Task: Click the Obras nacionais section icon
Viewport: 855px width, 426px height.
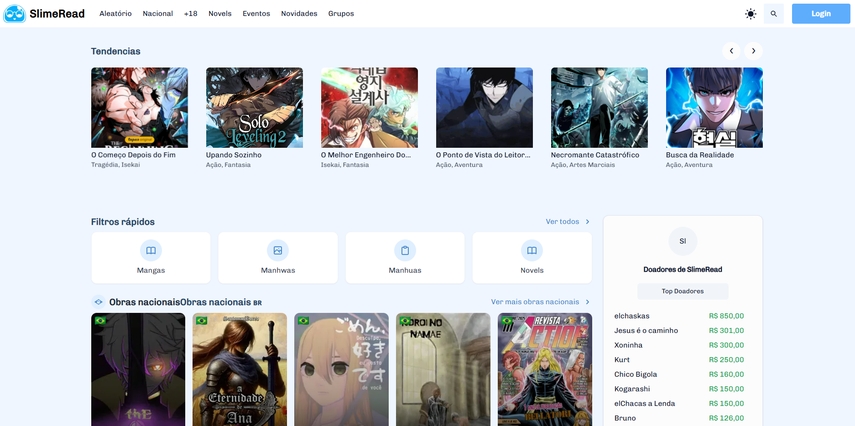Action: click(x=98, y=302)
